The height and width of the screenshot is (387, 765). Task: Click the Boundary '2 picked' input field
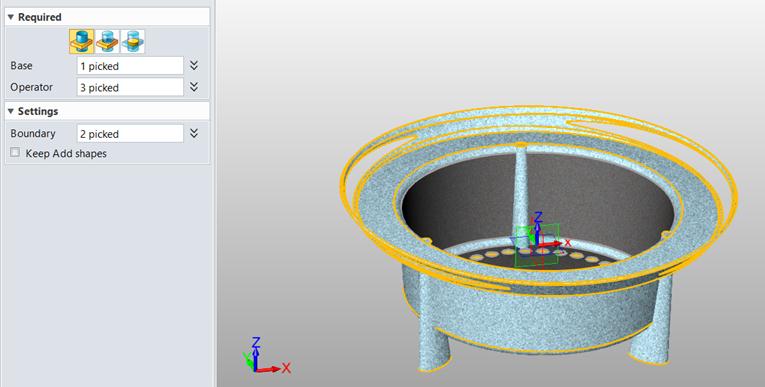pos(130,134)
